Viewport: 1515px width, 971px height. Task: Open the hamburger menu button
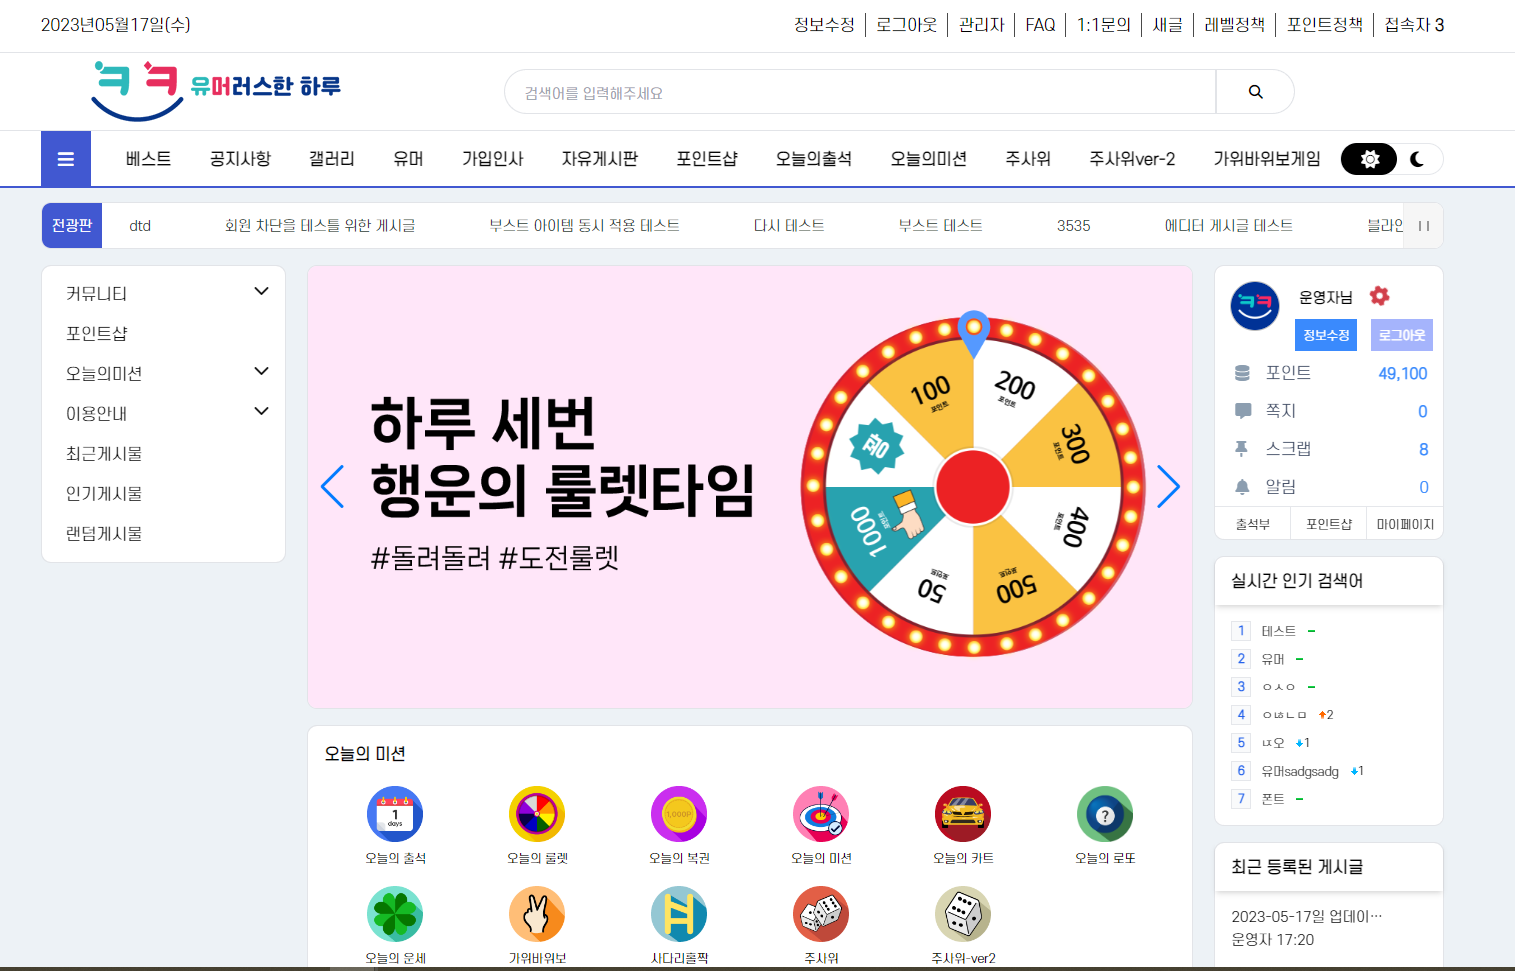coord(66,159)
